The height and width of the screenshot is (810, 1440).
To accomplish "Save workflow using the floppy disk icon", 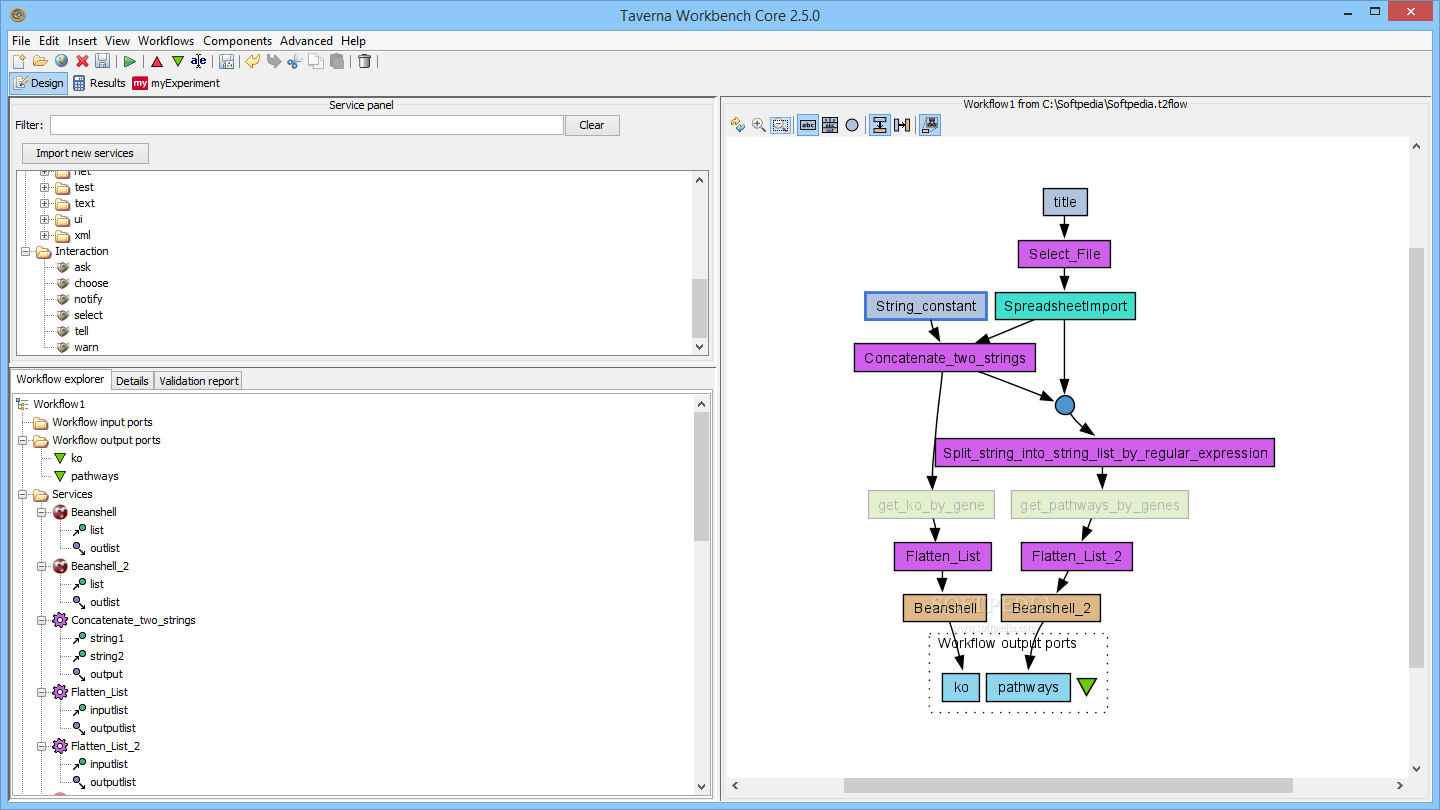I will point(102,61).
